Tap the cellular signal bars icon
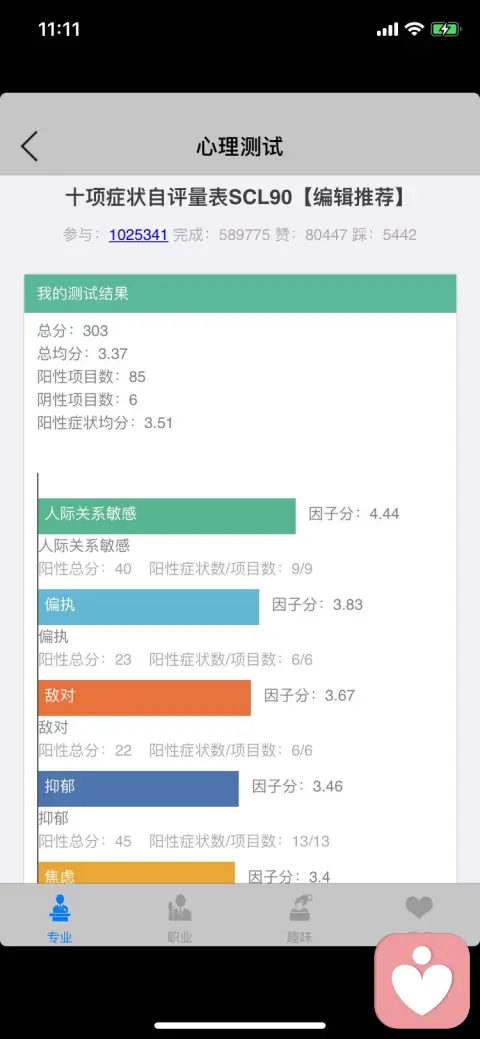 387,30
